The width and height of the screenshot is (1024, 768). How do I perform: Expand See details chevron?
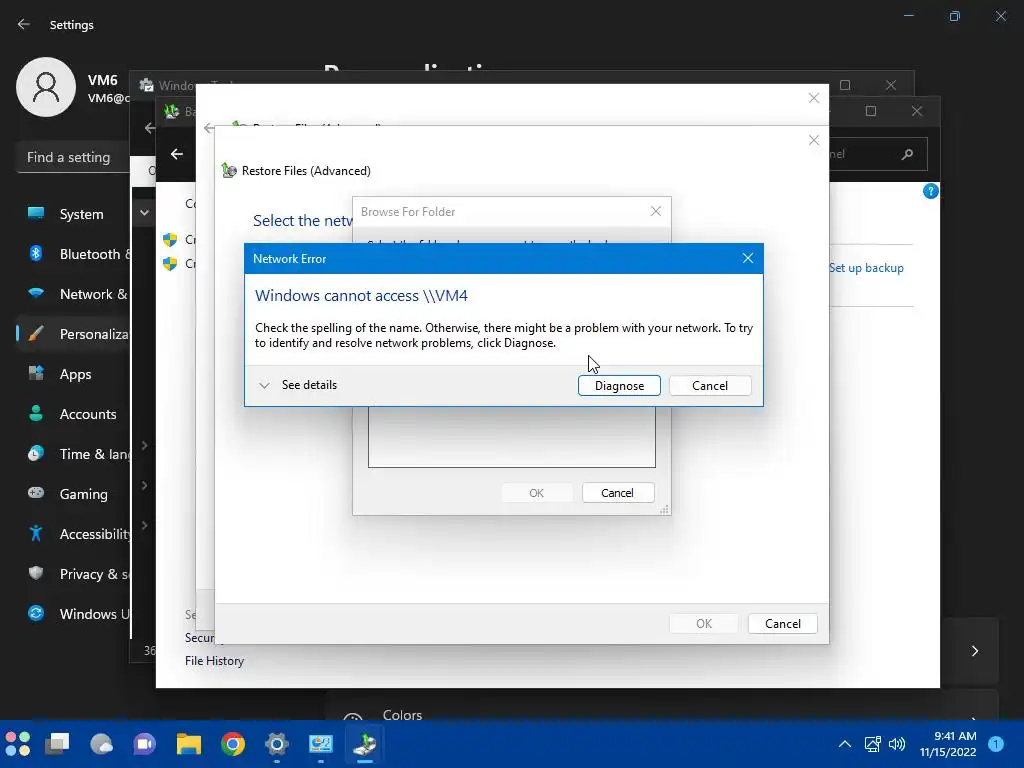click(264, 385)
